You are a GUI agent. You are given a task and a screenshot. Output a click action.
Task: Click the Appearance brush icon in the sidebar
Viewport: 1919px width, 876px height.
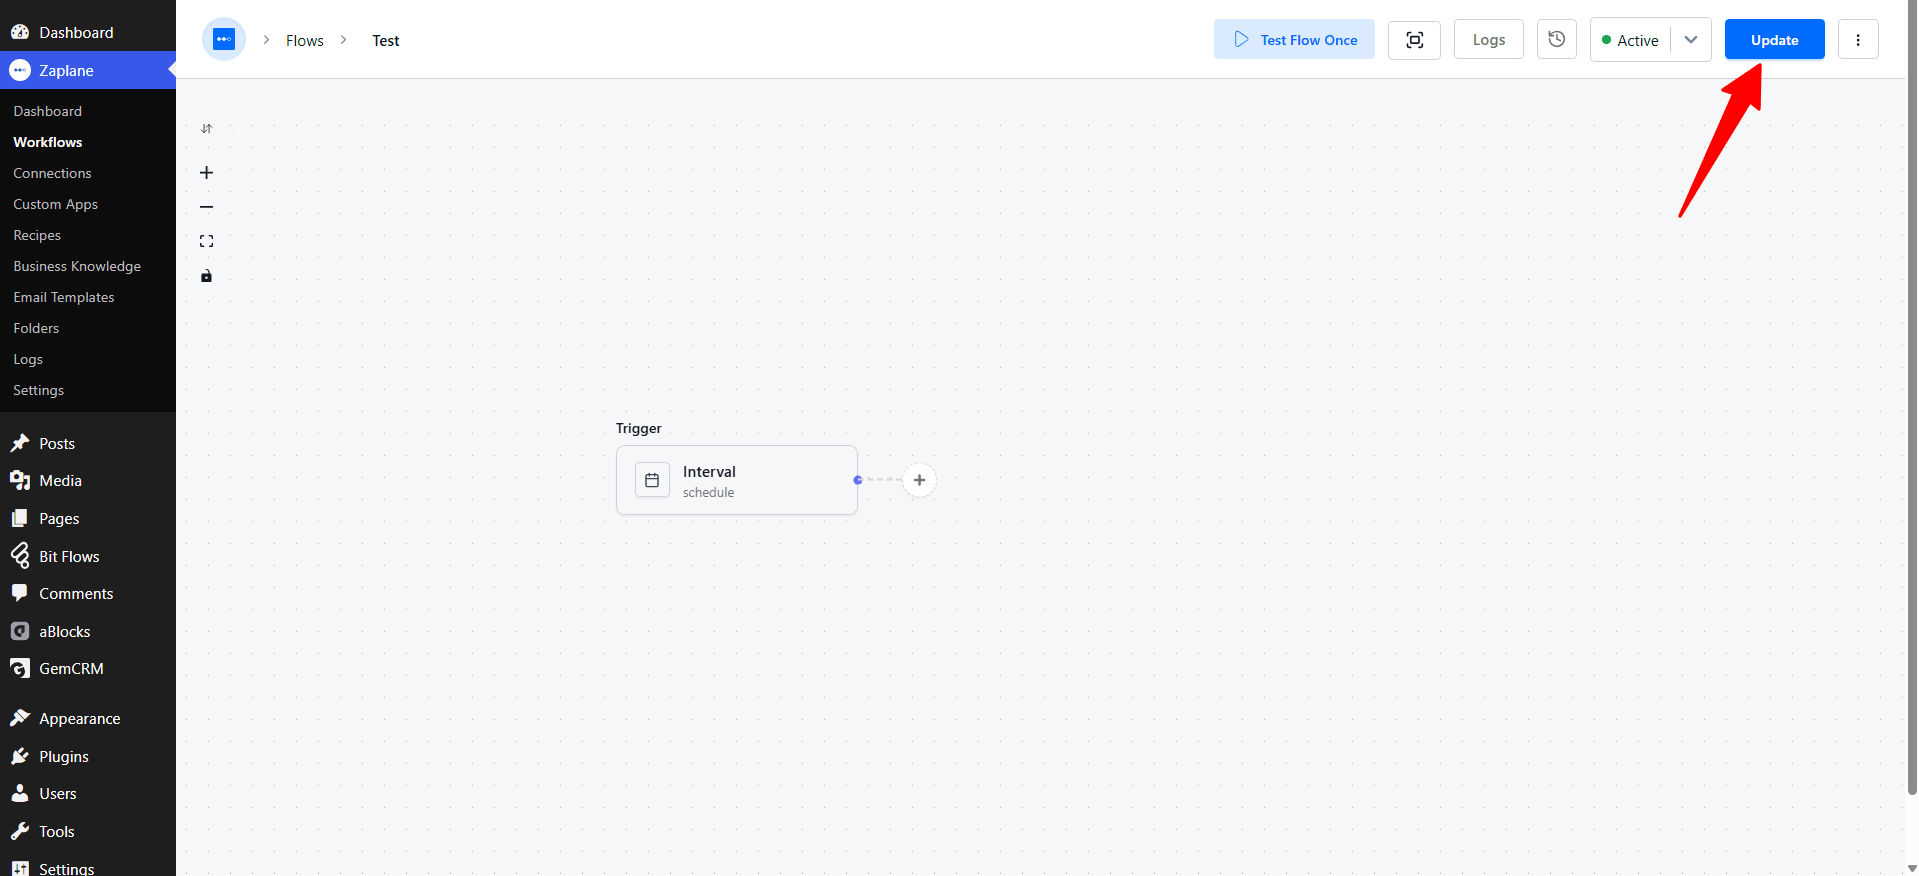point(20,718)
